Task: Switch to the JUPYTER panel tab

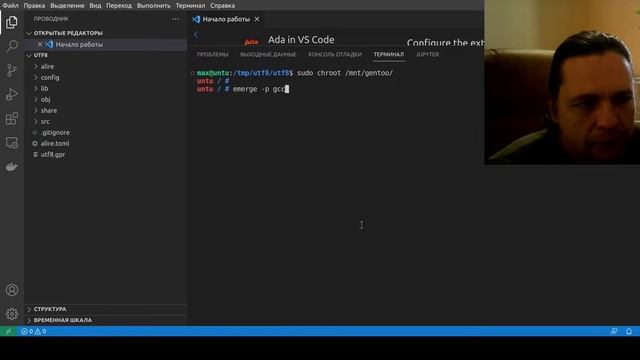Action: 427,54
